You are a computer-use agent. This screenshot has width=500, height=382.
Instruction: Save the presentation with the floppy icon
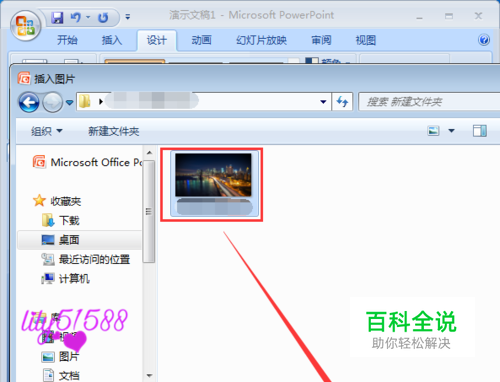[x=57, y=17]
